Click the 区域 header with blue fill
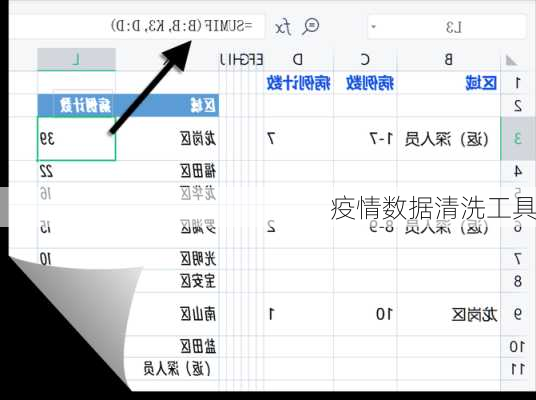The height and width of the screenshot is (400, 536). (x=168, y=106)
